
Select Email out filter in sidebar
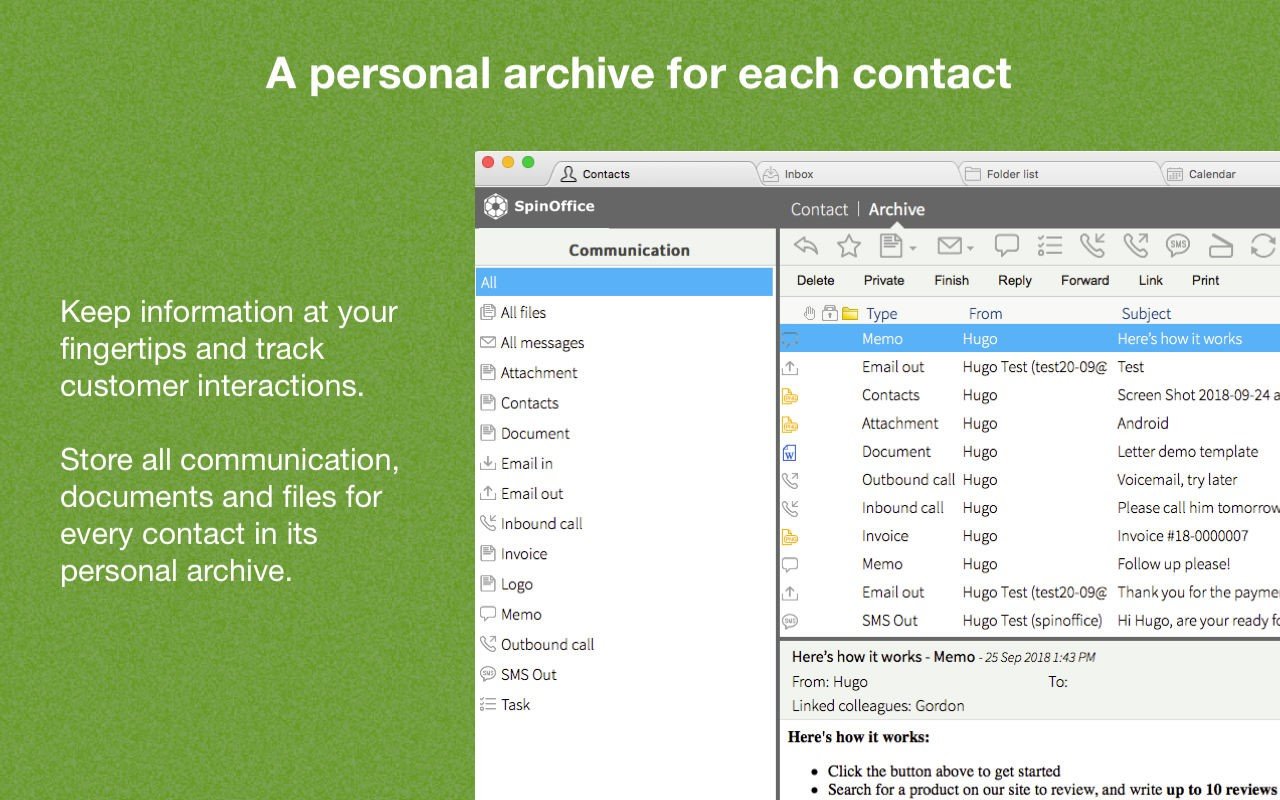(x=624, y=493)
